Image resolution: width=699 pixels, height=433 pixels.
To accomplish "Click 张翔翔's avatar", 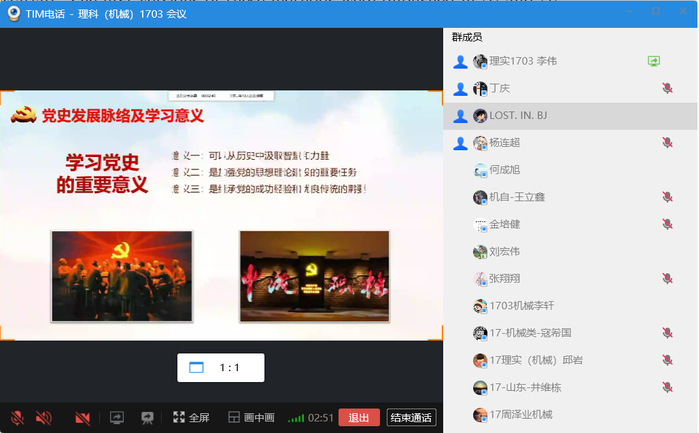I will 480,278.
